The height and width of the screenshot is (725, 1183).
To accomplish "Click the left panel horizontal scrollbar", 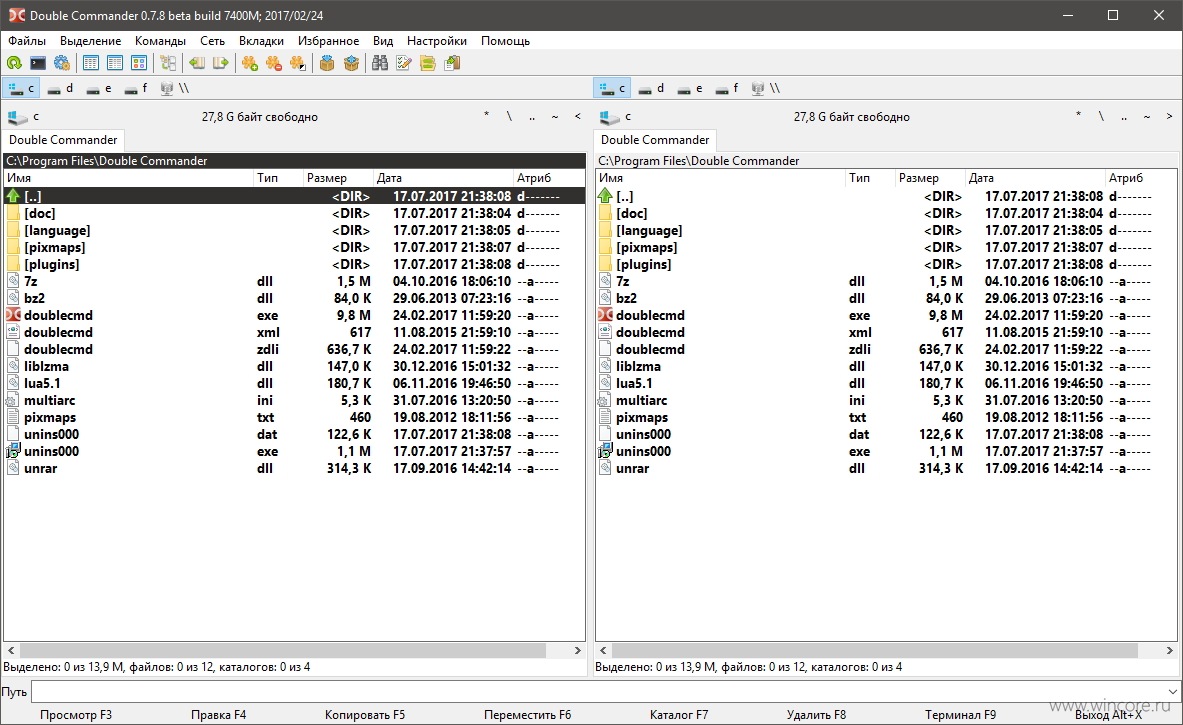I will [x=283, y=650].
